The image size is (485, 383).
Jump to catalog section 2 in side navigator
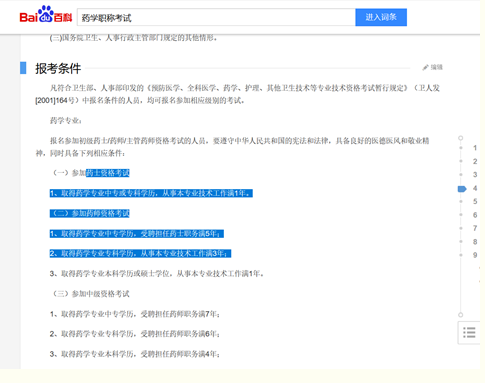pos(475,161)
